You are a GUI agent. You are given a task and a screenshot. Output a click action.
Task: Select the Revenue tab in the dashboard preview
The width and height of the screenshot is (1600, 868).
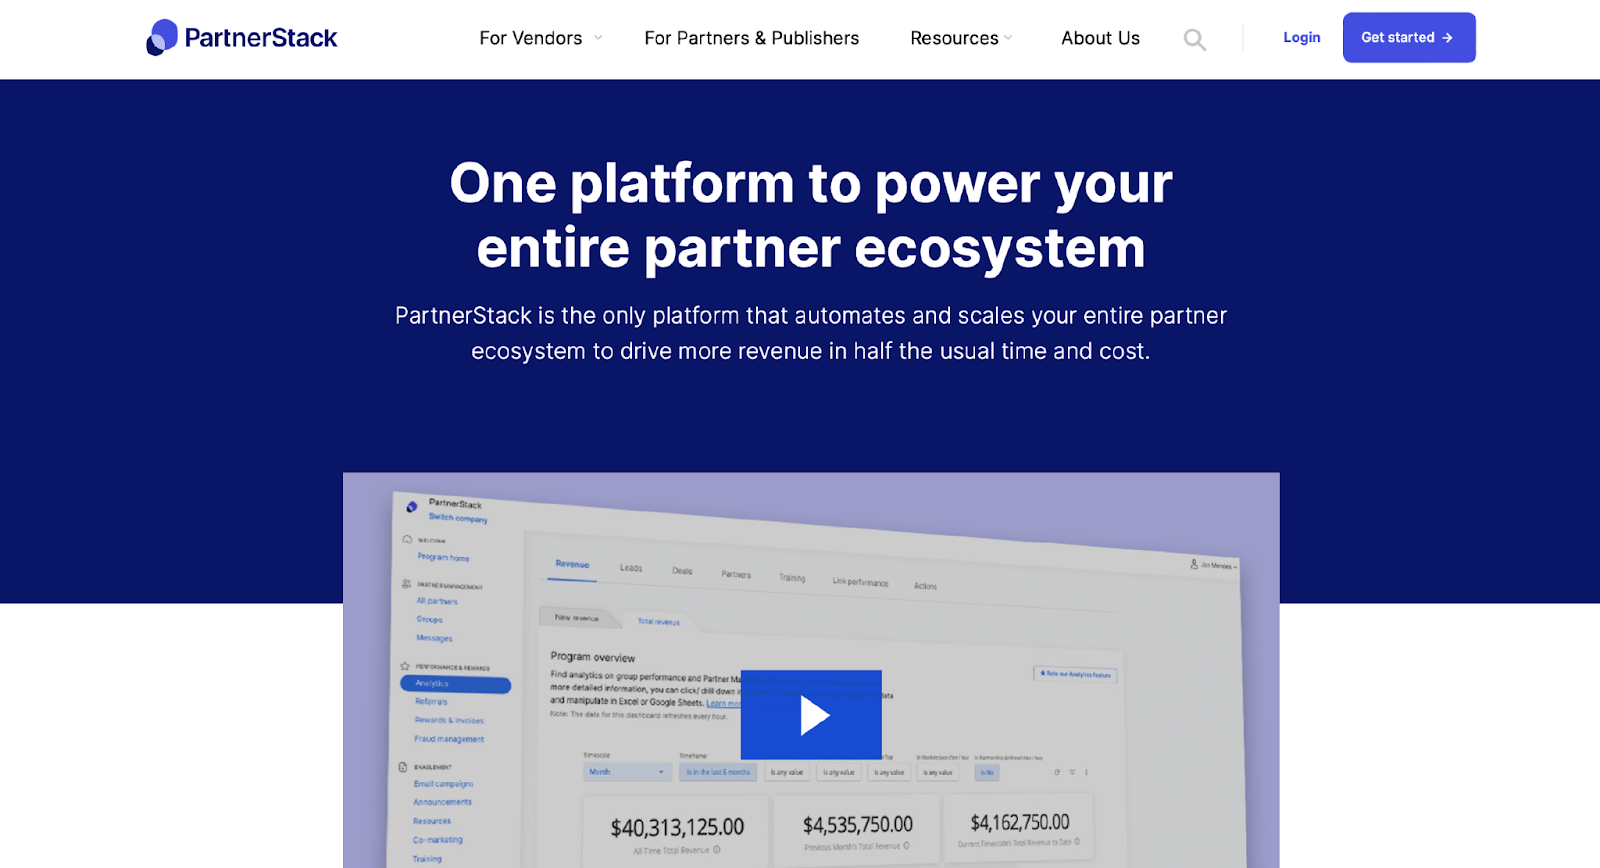tap(572, 564)
